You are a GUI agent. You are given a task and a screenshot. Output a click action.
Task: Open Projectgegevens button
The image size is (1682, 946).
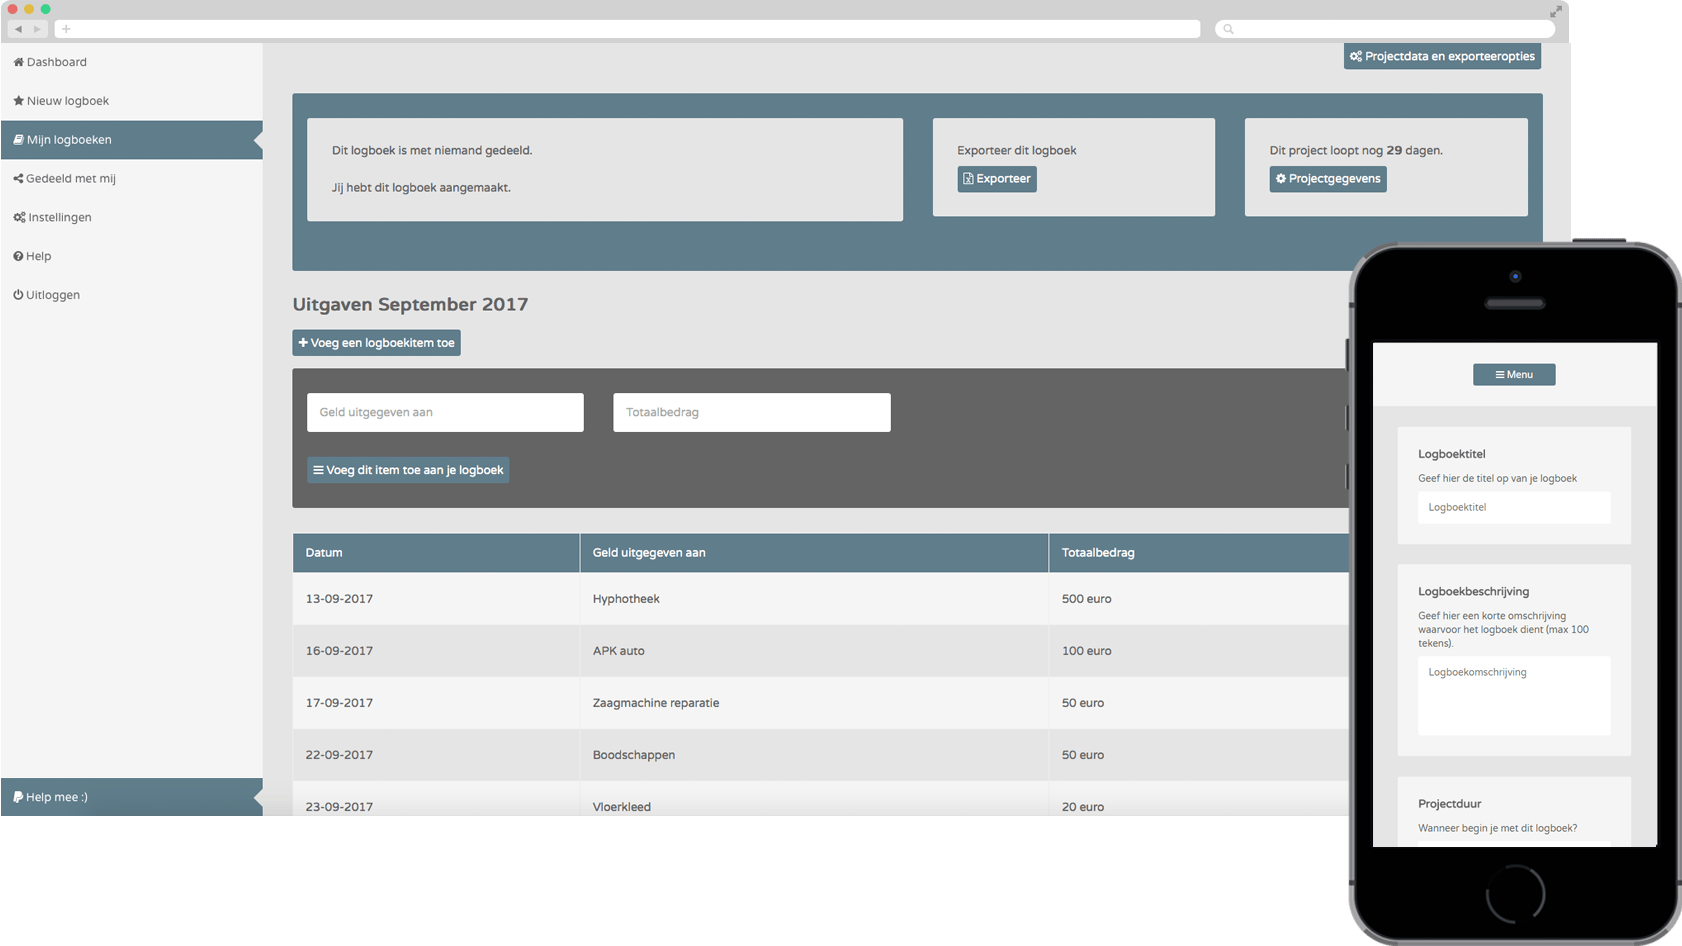point(1328,179)
